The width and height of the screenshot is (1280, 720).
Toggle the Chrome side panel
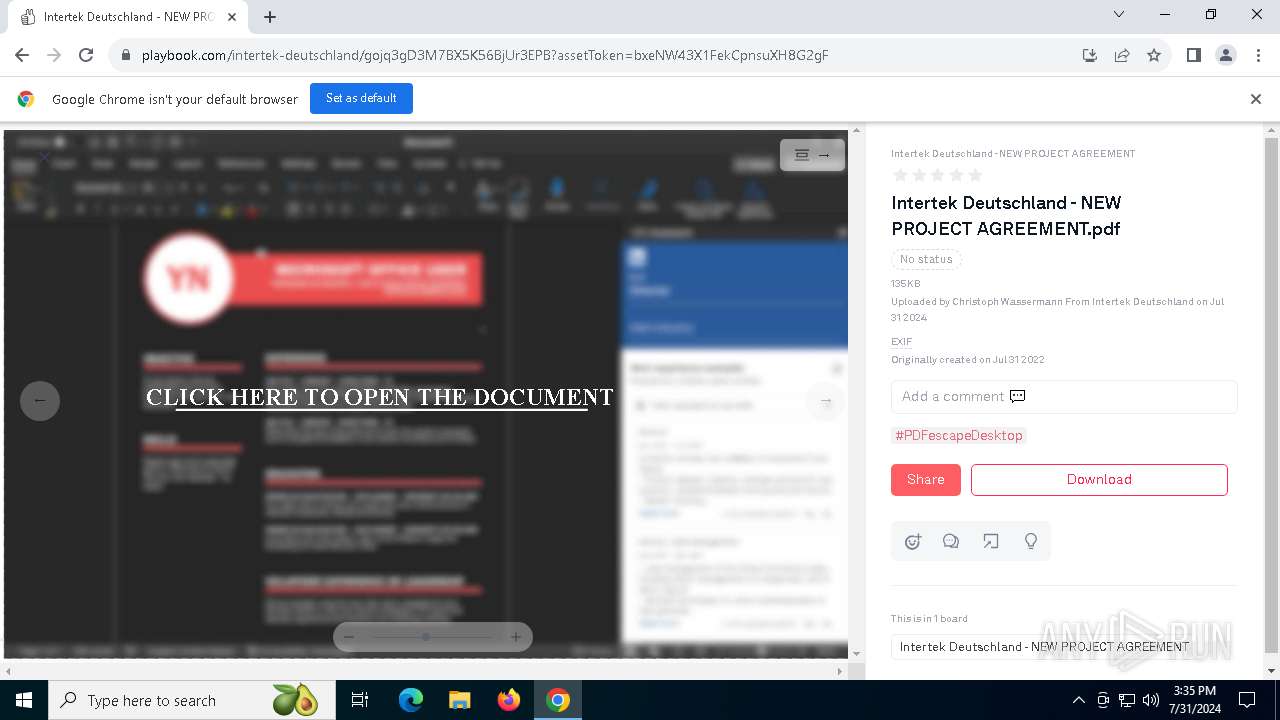coord(1194,55)
